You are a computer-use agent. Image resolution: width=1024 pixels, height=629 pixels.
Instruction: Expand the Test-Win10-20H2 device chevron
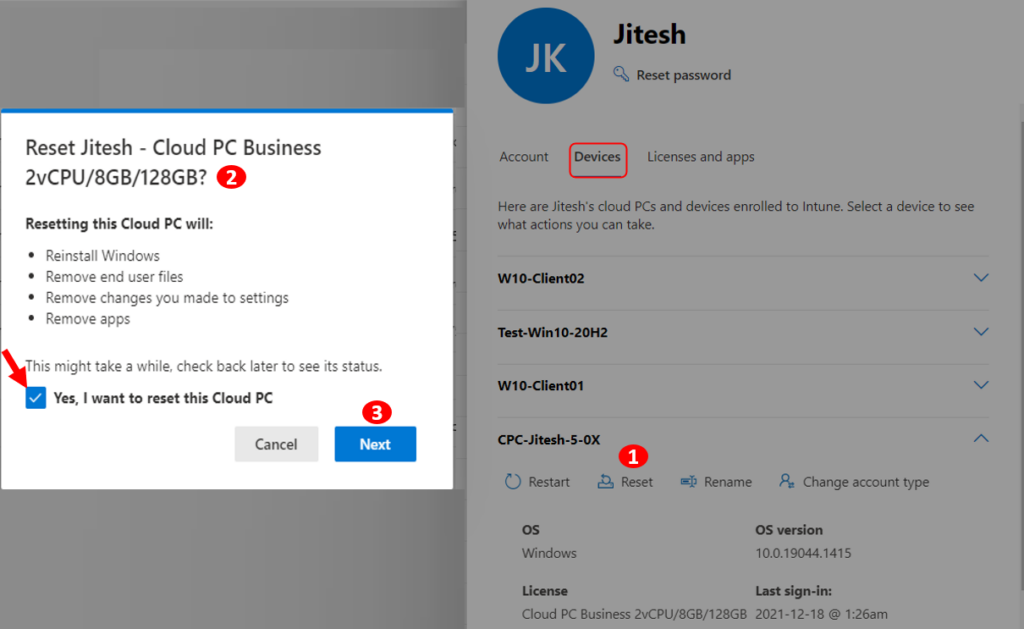click(x=981, y=332)
